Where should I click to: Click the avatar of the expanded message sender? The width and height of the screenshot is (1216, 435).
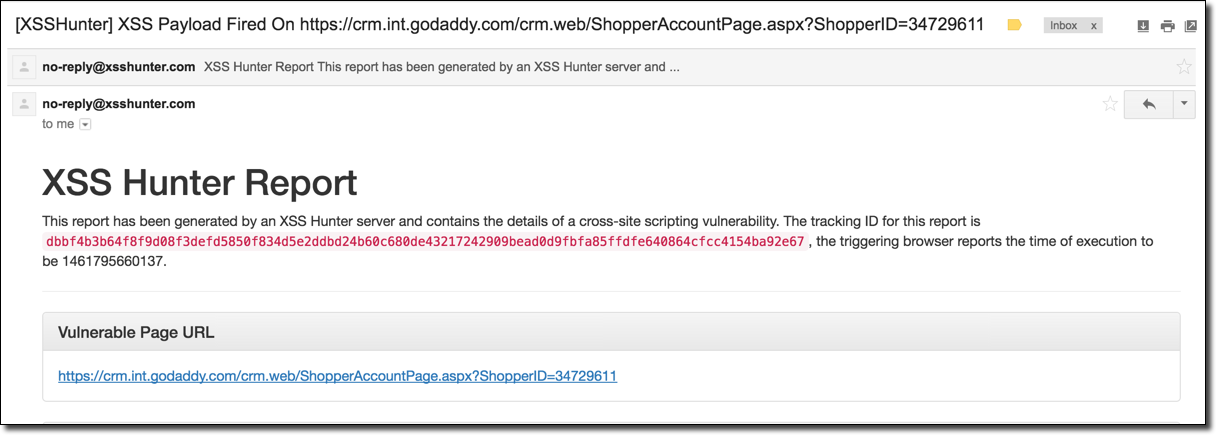(x=23, y=105)
